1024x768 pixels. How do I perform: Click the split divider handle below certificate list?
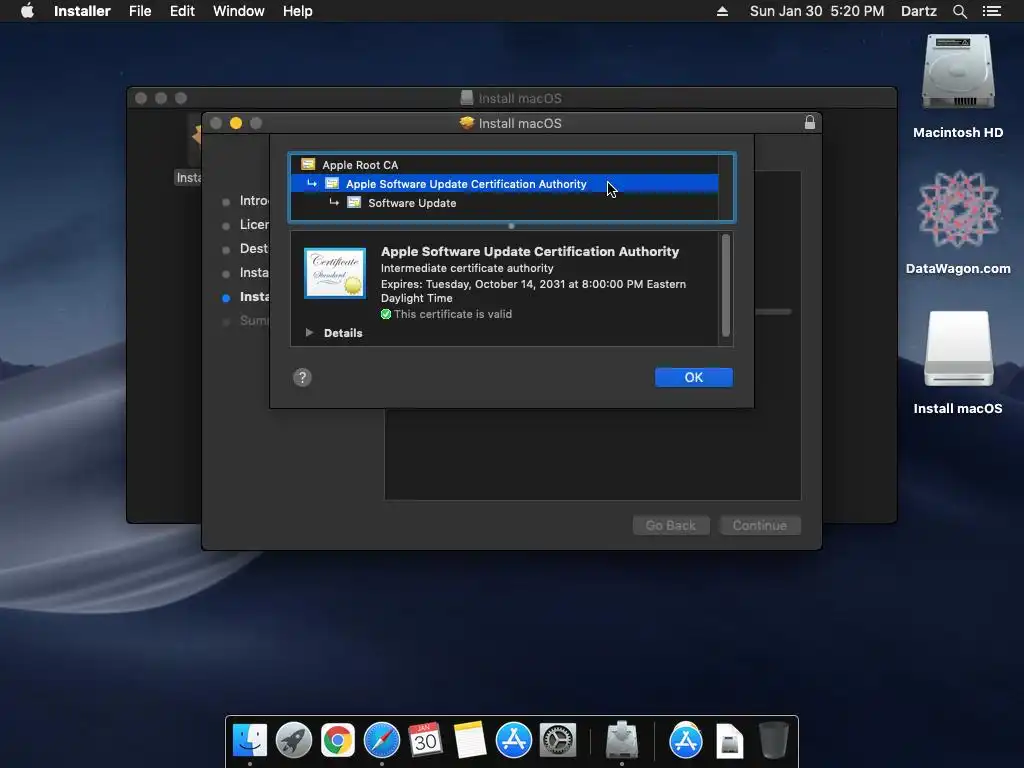point(511,226)
